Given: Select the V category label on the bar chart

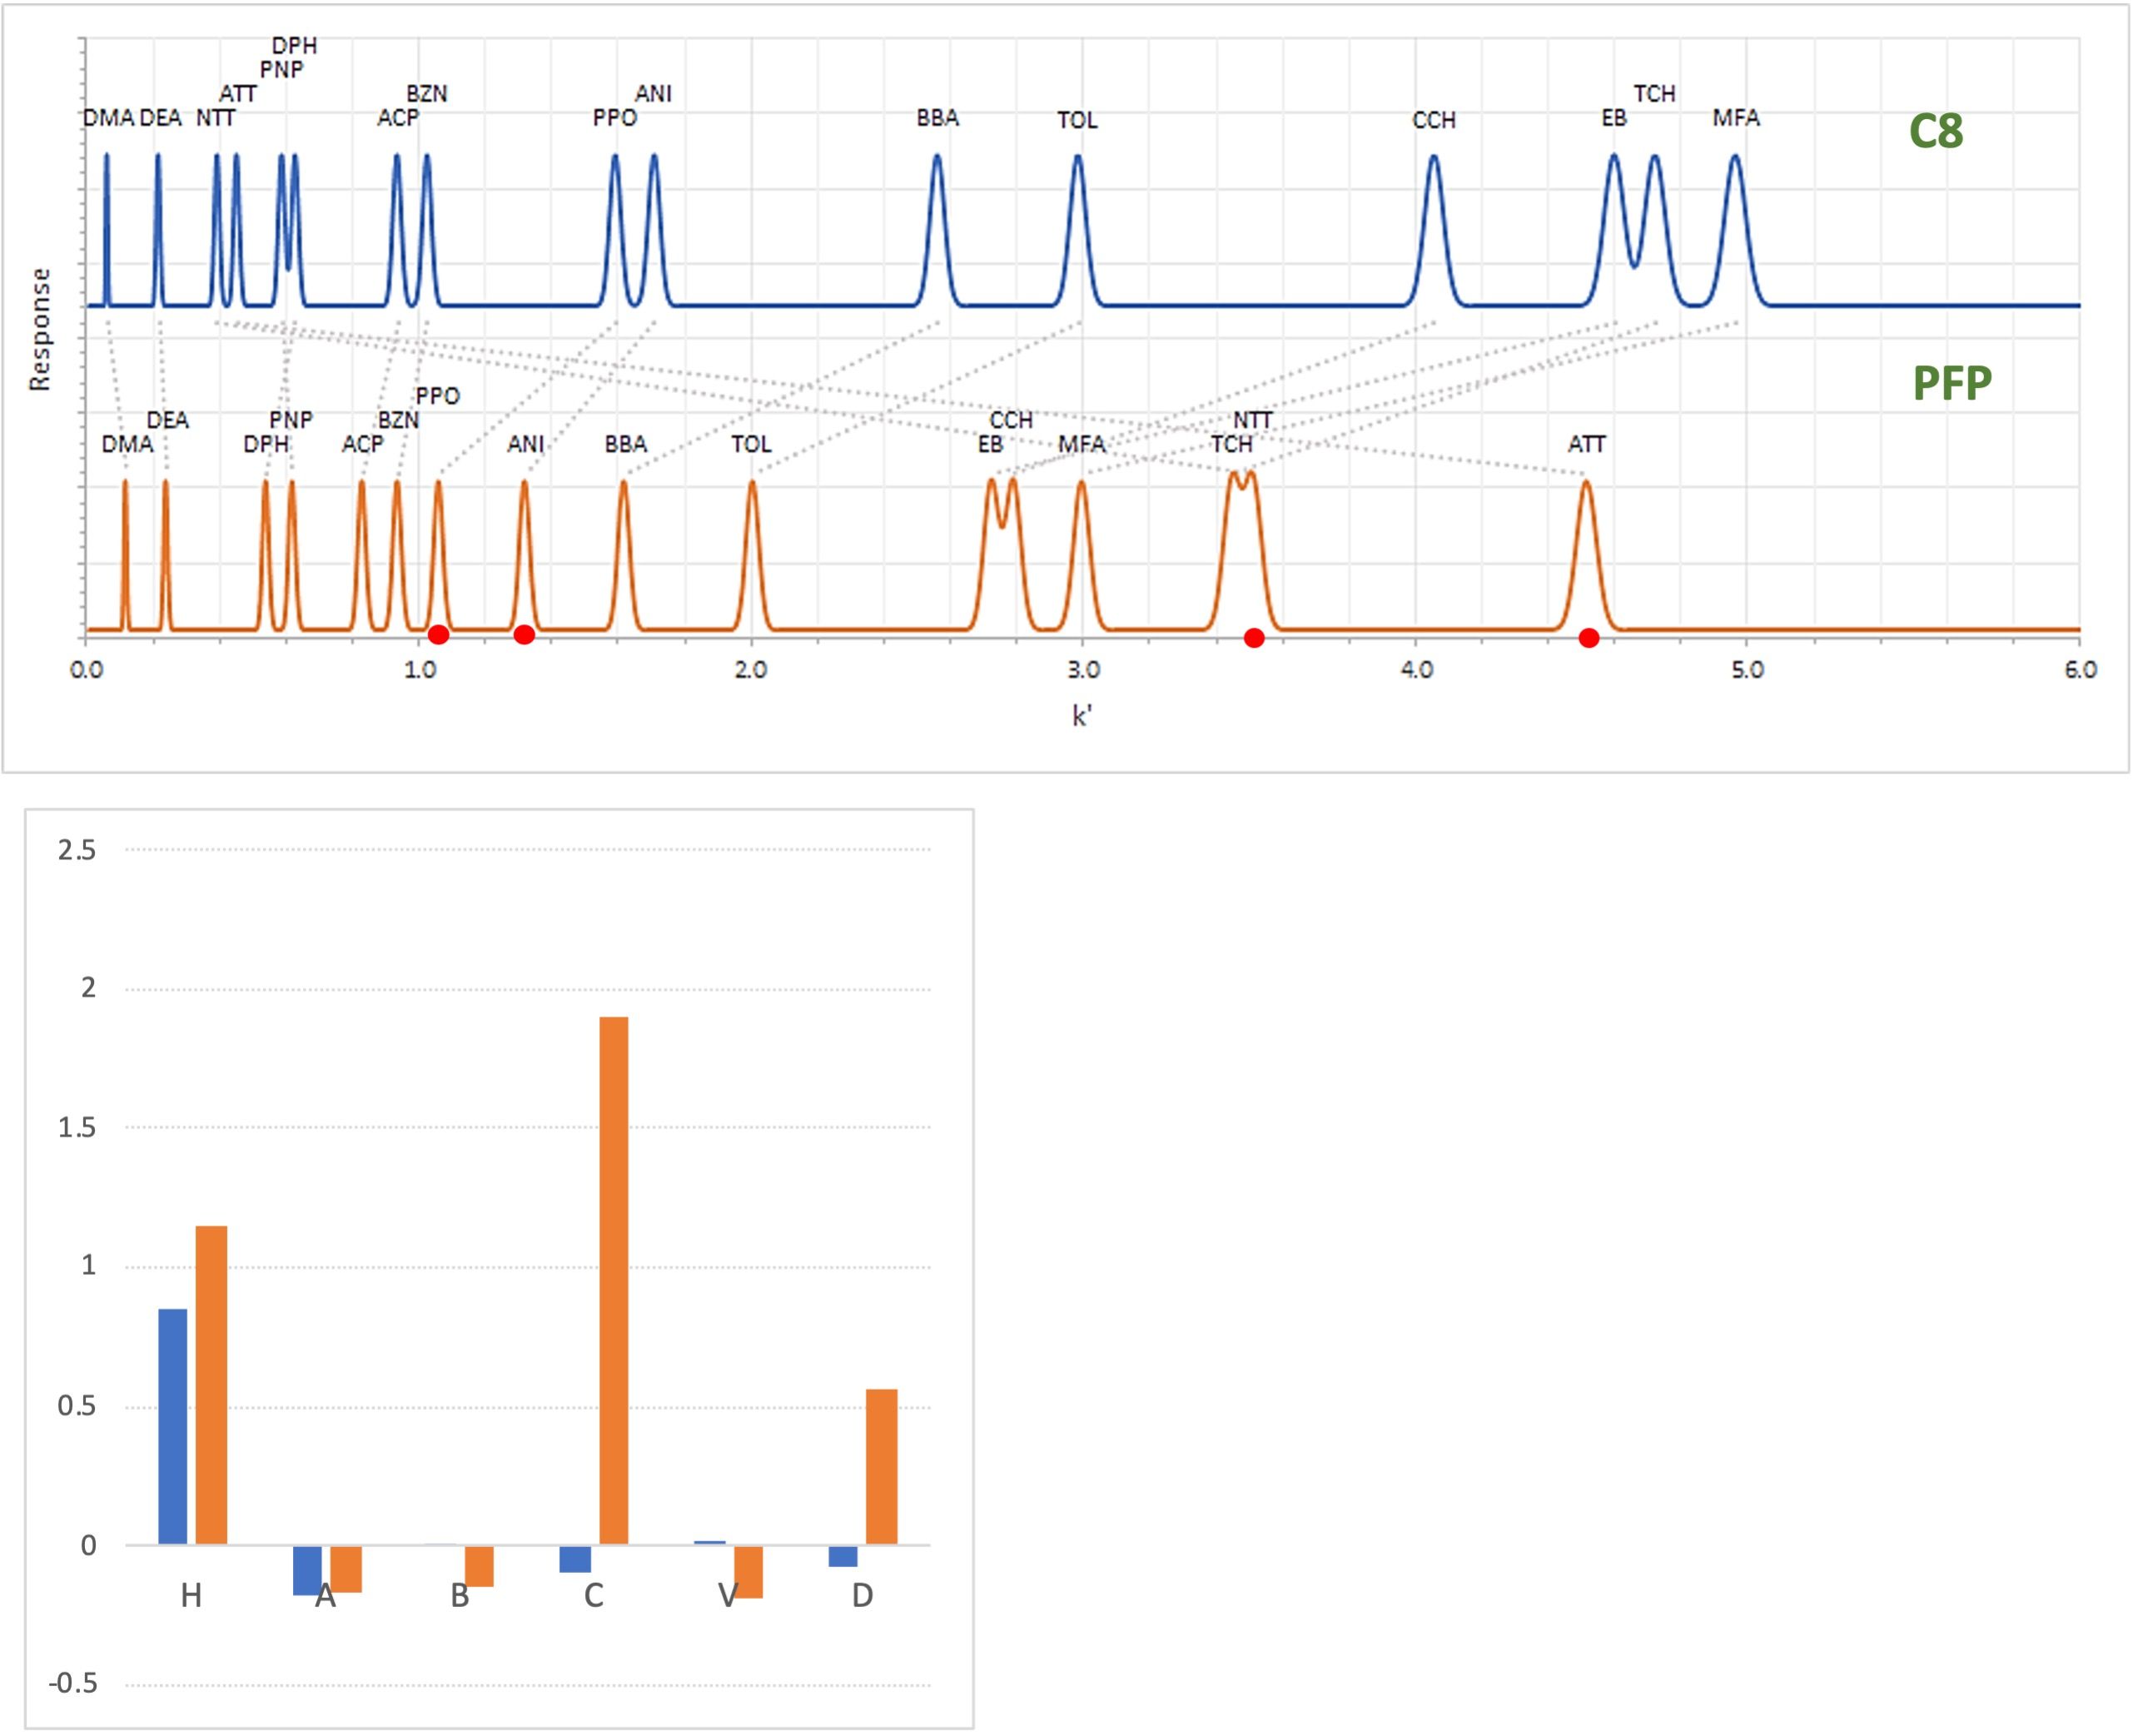Looking at the screenshot, I should 728,1596.
